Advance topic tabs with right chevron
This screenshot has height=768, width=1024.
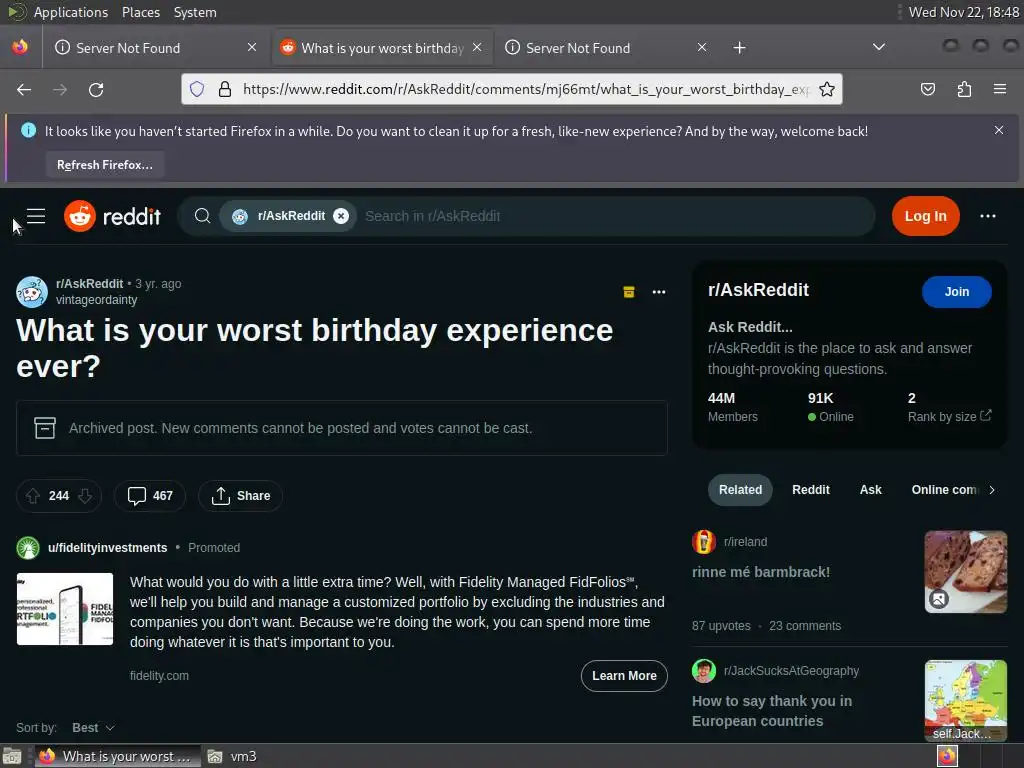pos(992,490)
